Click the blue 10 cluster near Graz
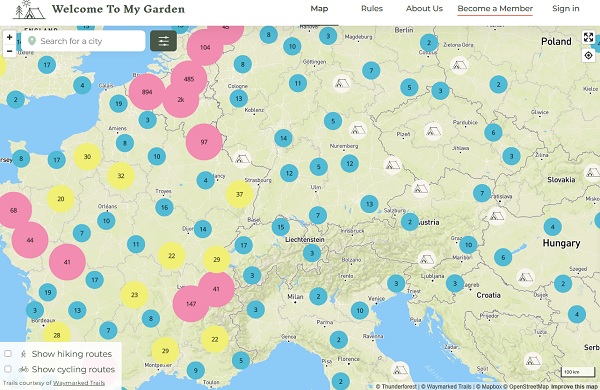This screenshot has width=600, height=390. (468, 245)
